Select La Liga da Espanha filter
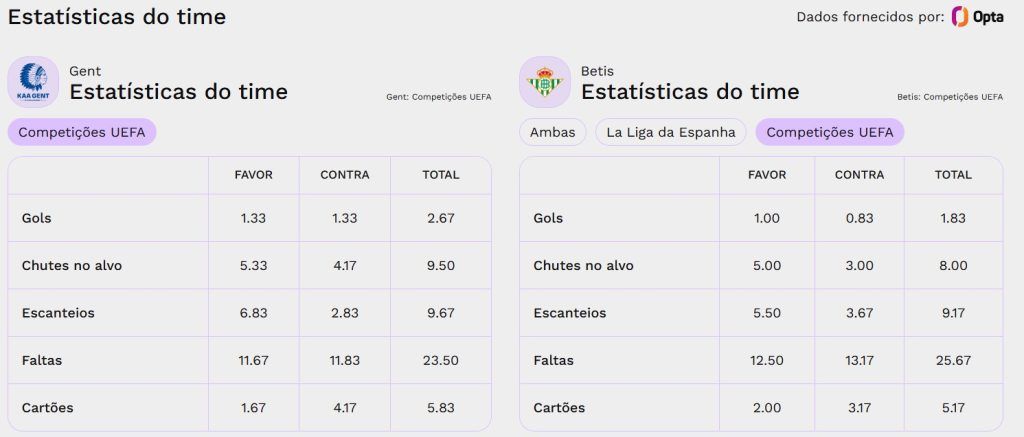 671,132
